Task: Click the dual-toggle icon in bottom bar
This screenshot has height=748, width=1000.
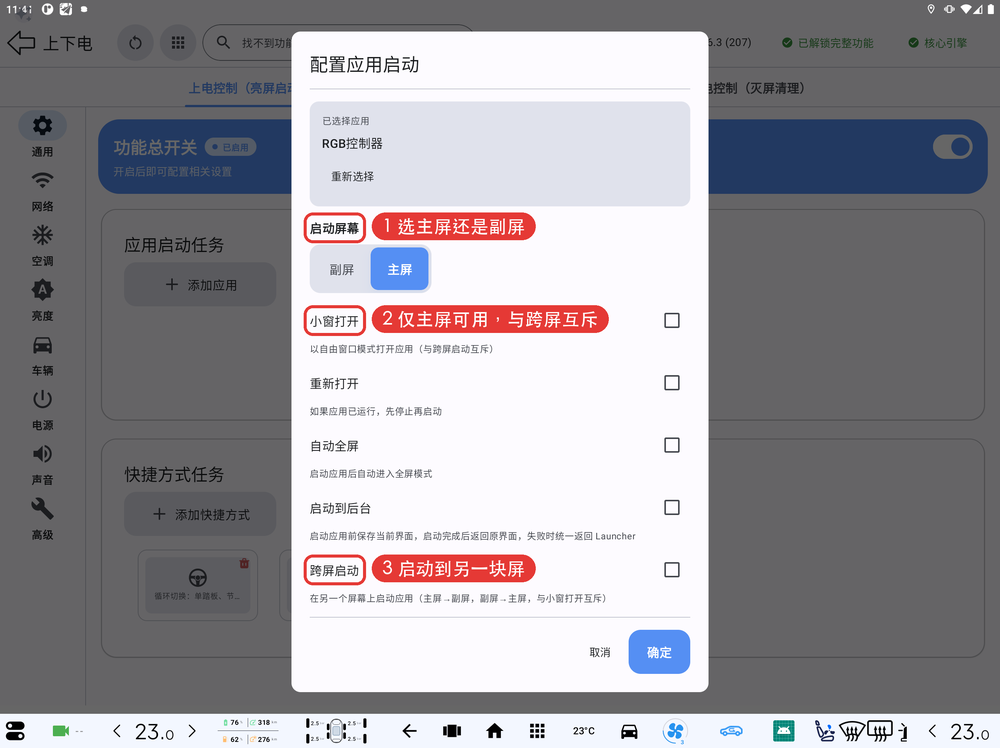Action: click(15, 731)
